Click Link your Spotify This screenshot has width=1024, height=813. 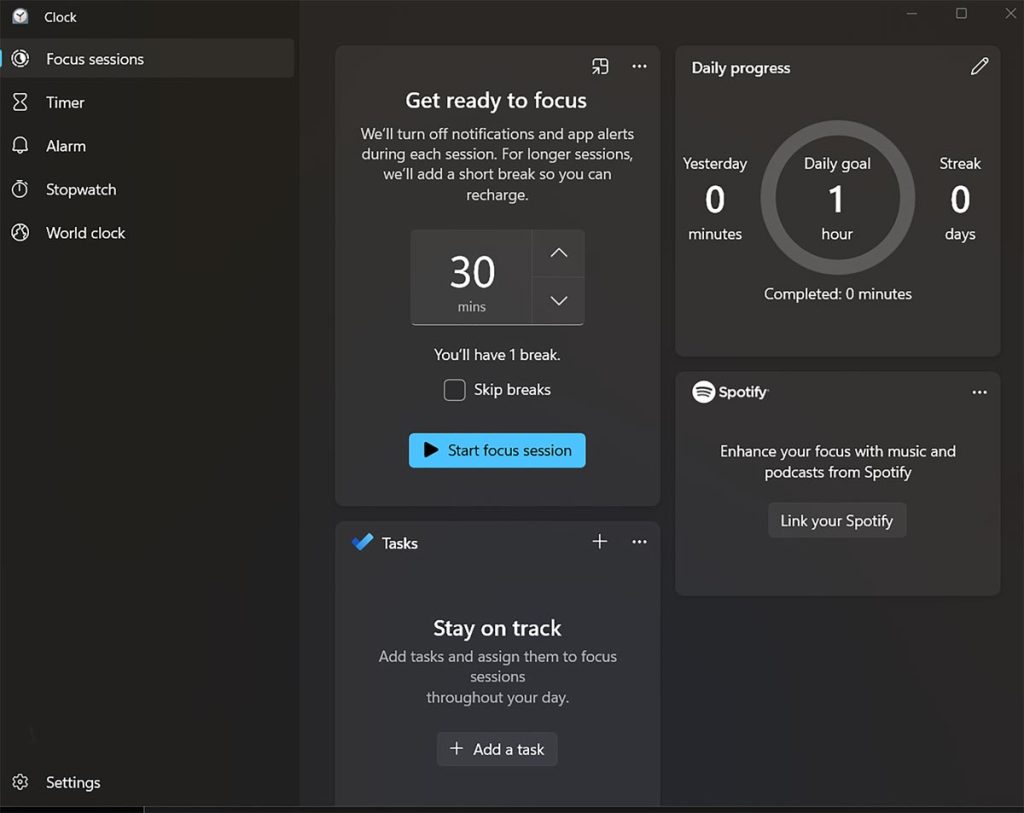[x=837, y=520]
